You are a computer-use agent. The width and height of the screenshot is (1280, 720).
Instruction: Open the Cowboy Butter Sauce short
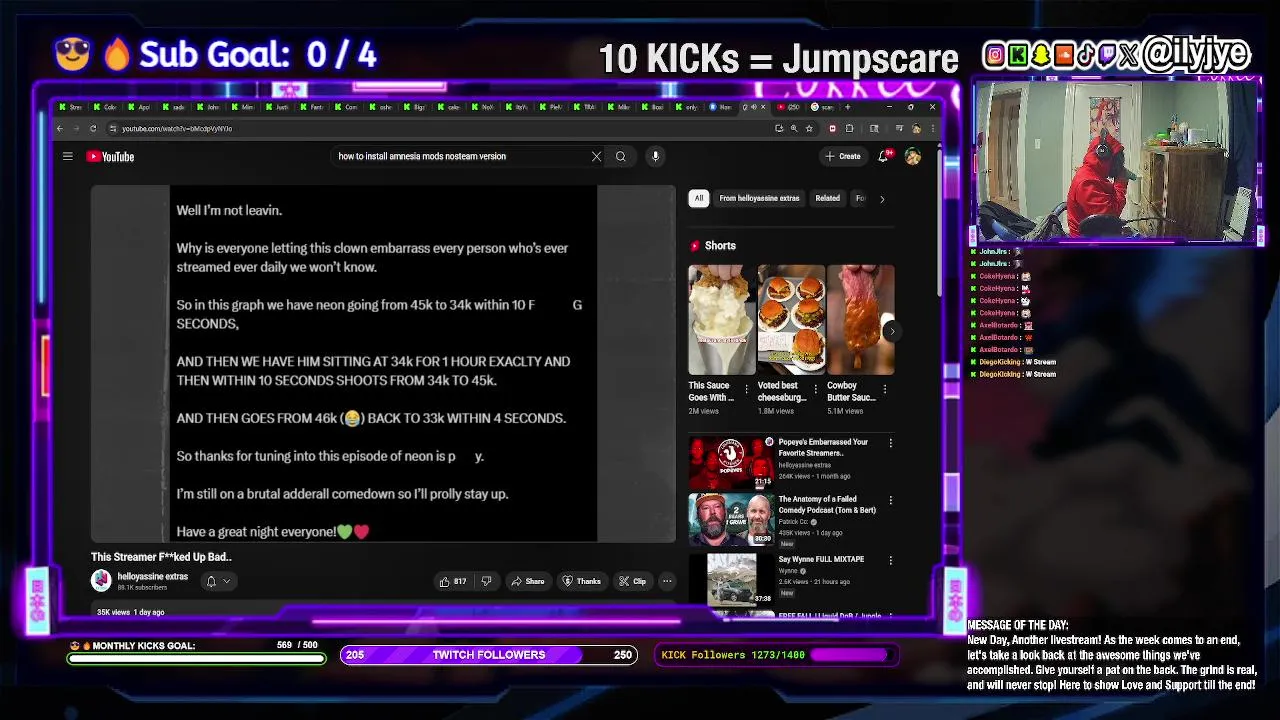(x=860, y=320)
